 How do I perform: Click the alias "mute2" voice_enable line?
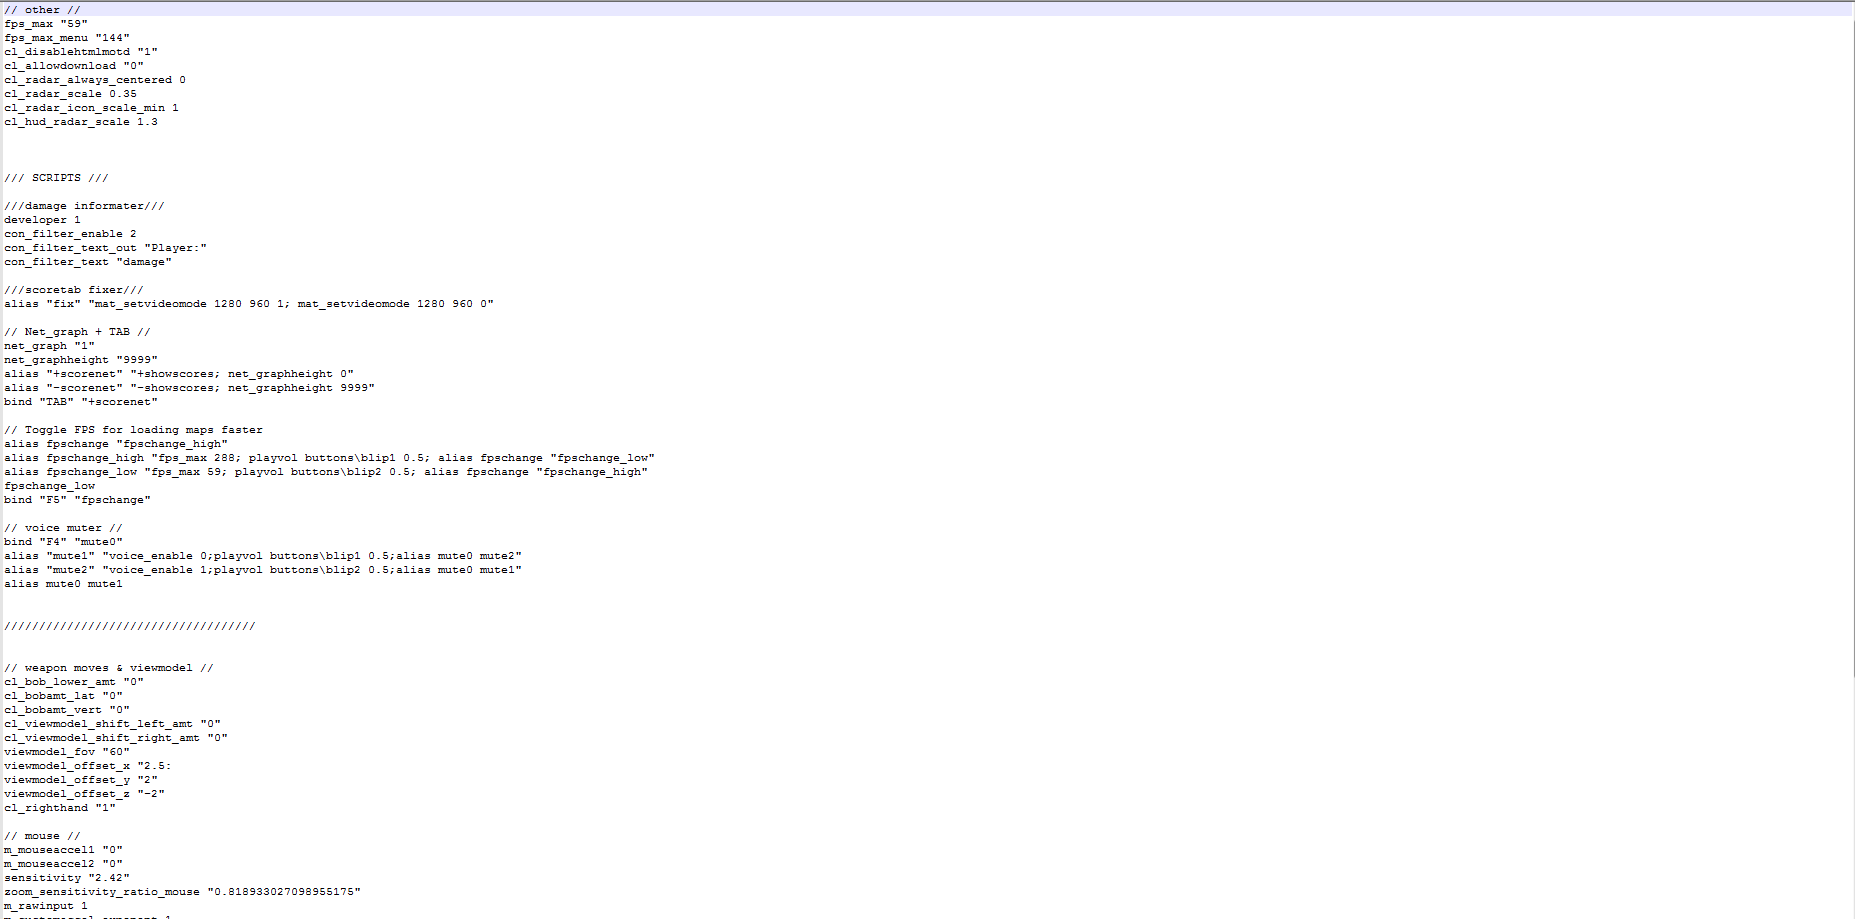[262, 570]
